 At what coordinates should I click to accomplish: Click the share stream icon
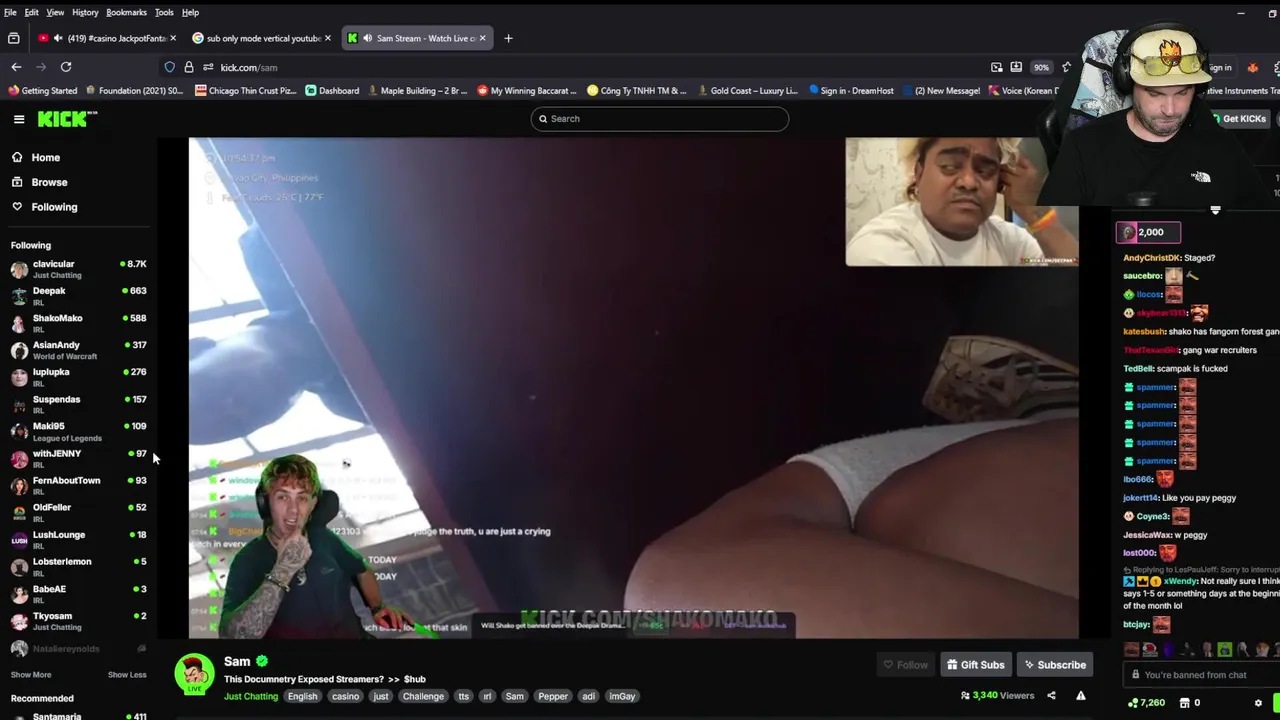[1051, 696]
